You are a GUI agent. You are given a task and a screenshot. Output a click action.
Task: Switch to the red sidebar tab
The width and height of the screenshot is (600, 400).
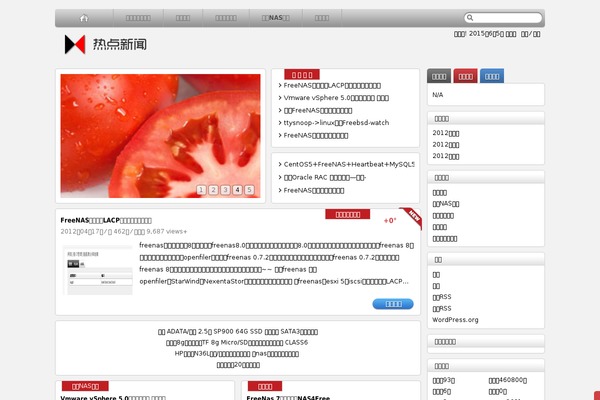[465, 76]
